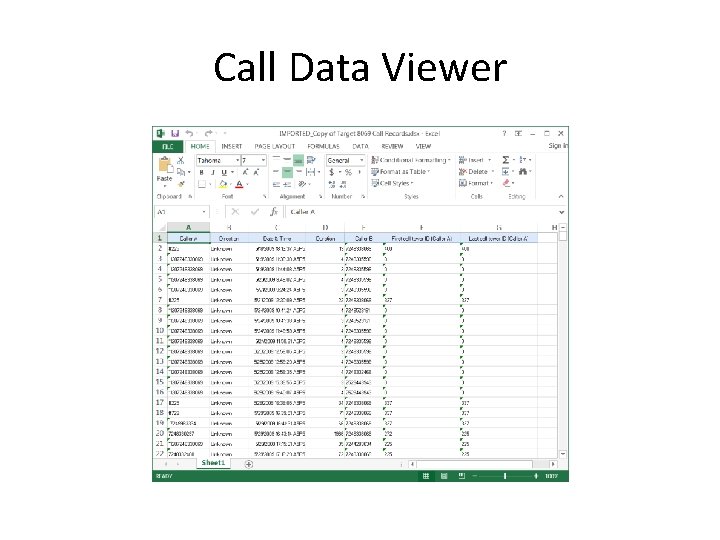
Task: Click Comma Style icon
Action: pyautogui.click(x=359, y=172)
